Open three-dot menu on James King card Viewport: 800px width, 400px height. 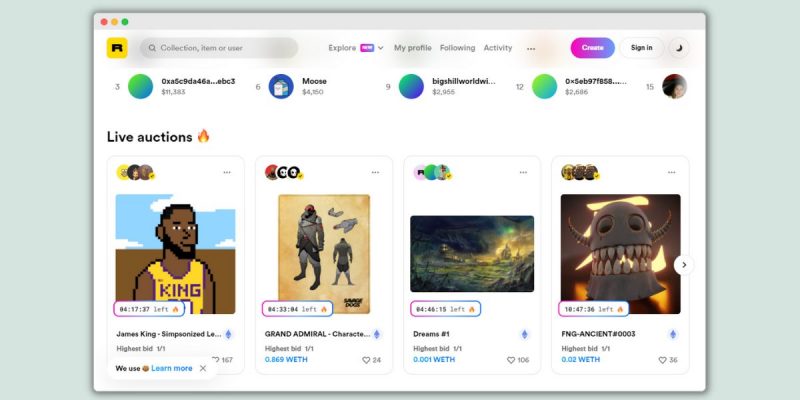227,172
